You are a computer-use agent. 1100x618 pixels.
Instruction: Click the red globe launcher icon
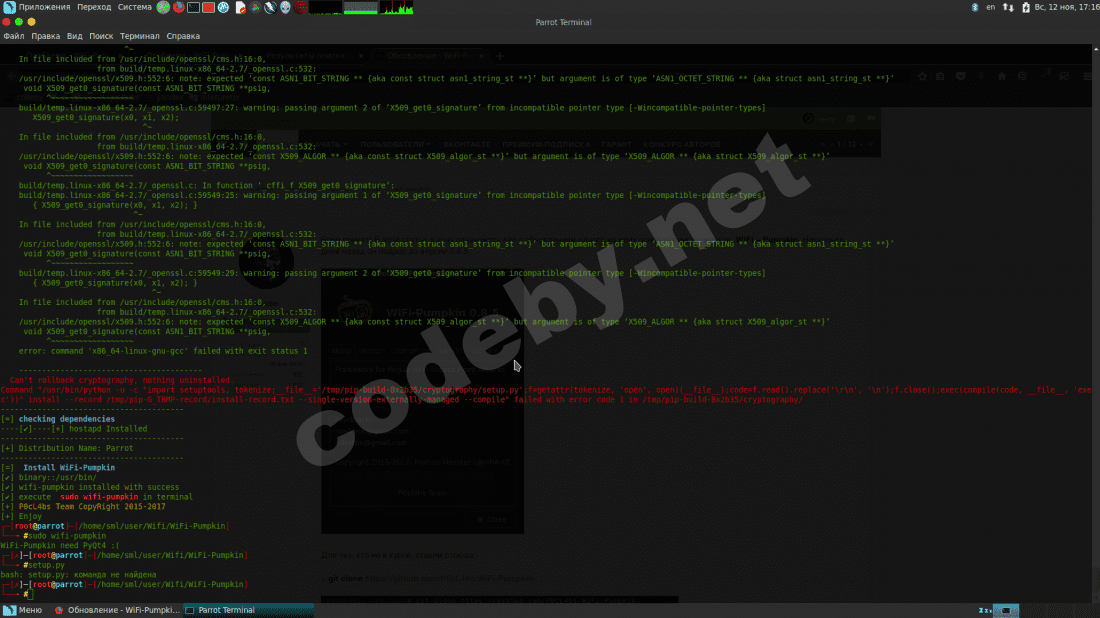(x=301, y=7)
